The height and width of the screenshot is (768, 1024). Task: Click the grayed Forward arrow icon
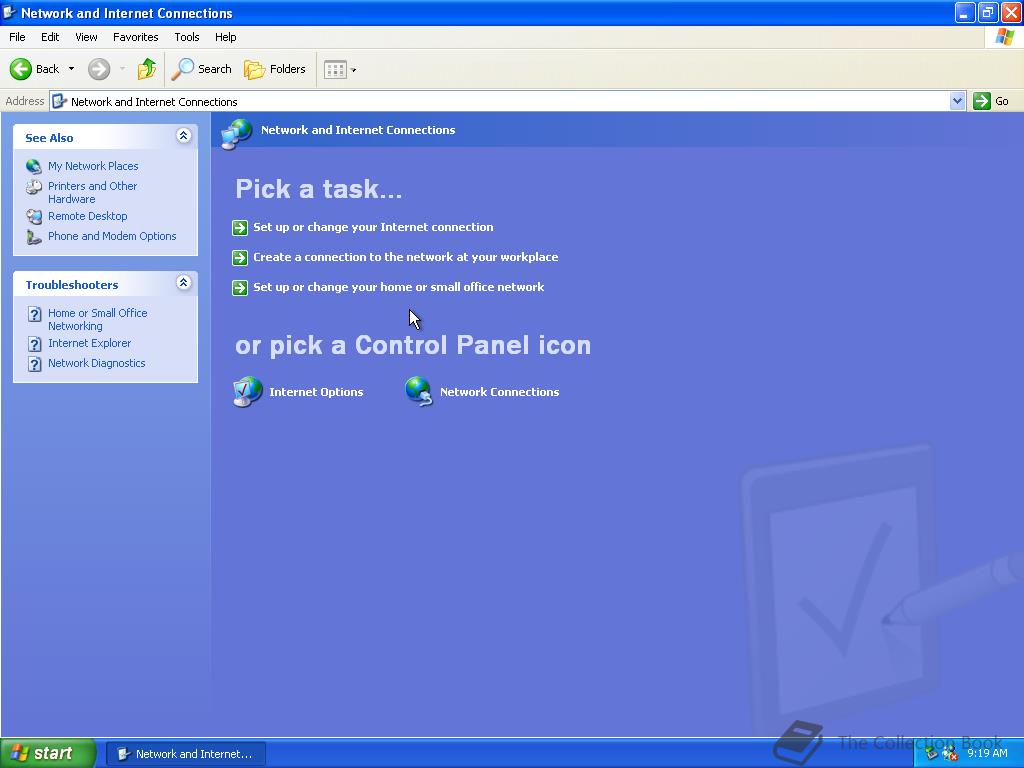(x=99, y=69)
